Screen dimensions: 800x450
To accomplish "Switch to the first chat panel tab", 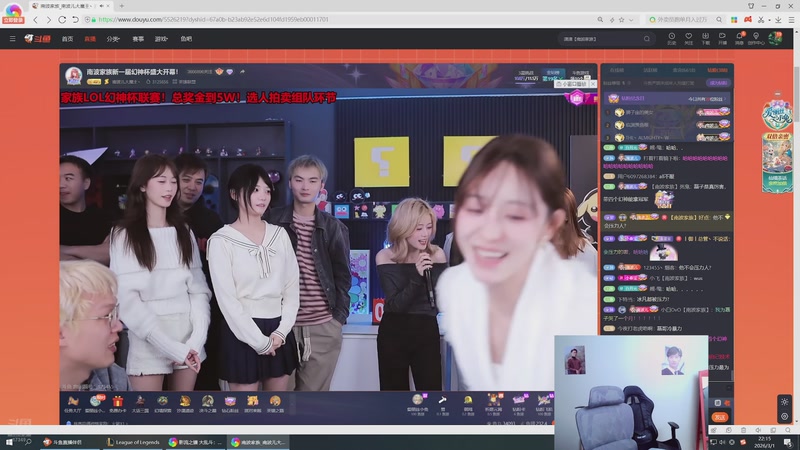I will click(616, 70).
